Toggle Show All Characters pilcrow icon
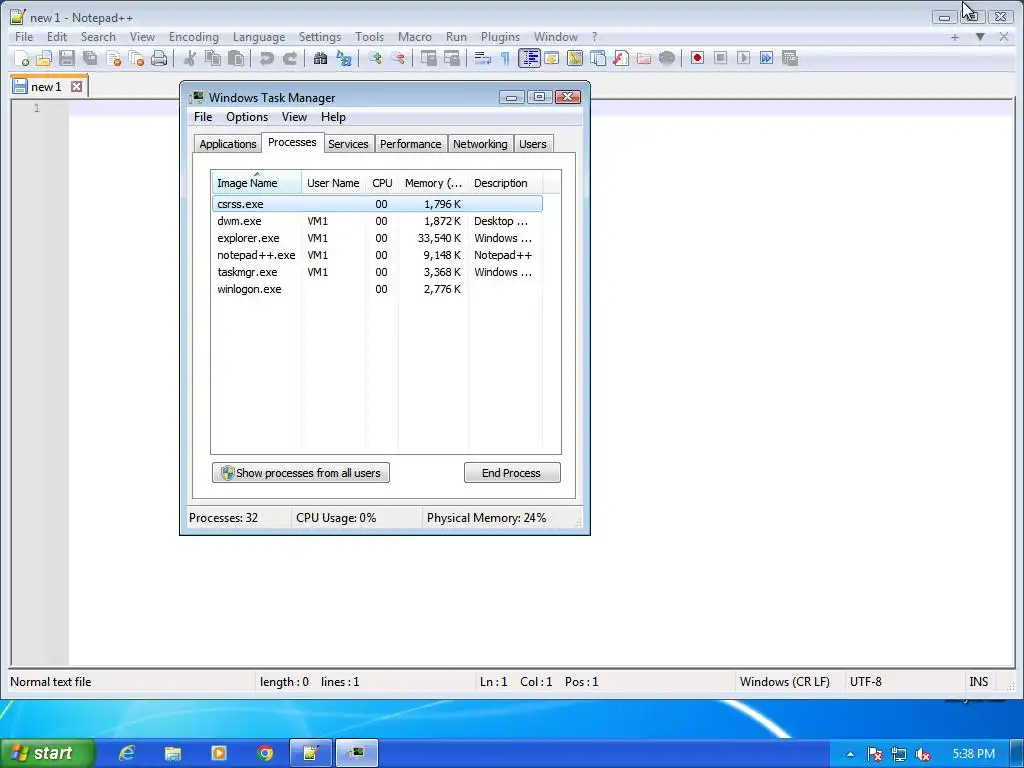This screenshot has width=1024, height=768. (505, 59)
